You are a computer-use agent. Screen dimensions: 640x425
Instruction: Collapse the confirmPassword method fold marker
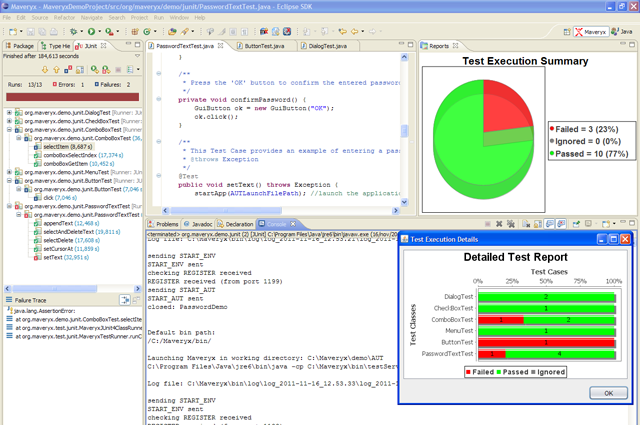click(158, 99)
